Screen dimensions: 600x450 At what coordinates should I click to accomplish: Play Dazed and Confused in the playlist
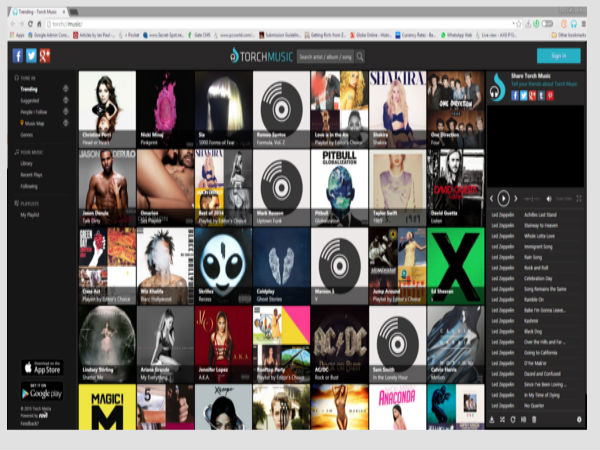click(x=542, y=374)
